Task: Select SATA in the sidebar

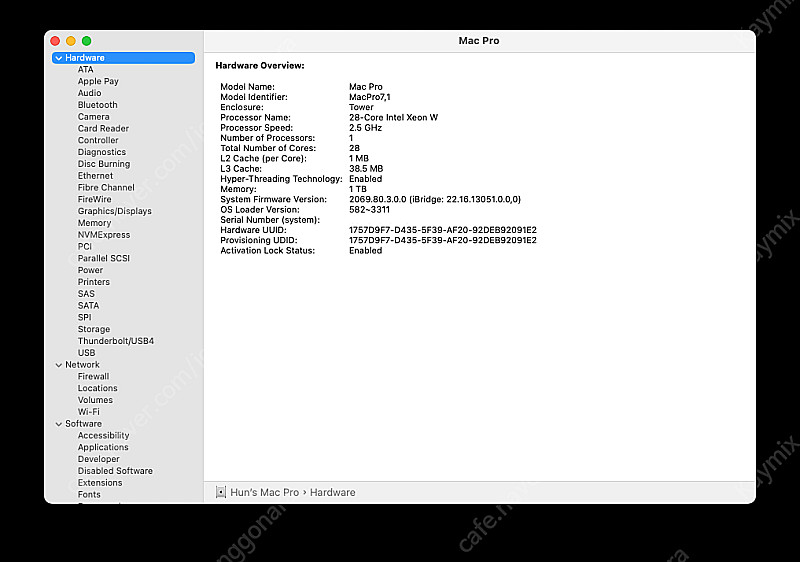Action: click(88, 305)
